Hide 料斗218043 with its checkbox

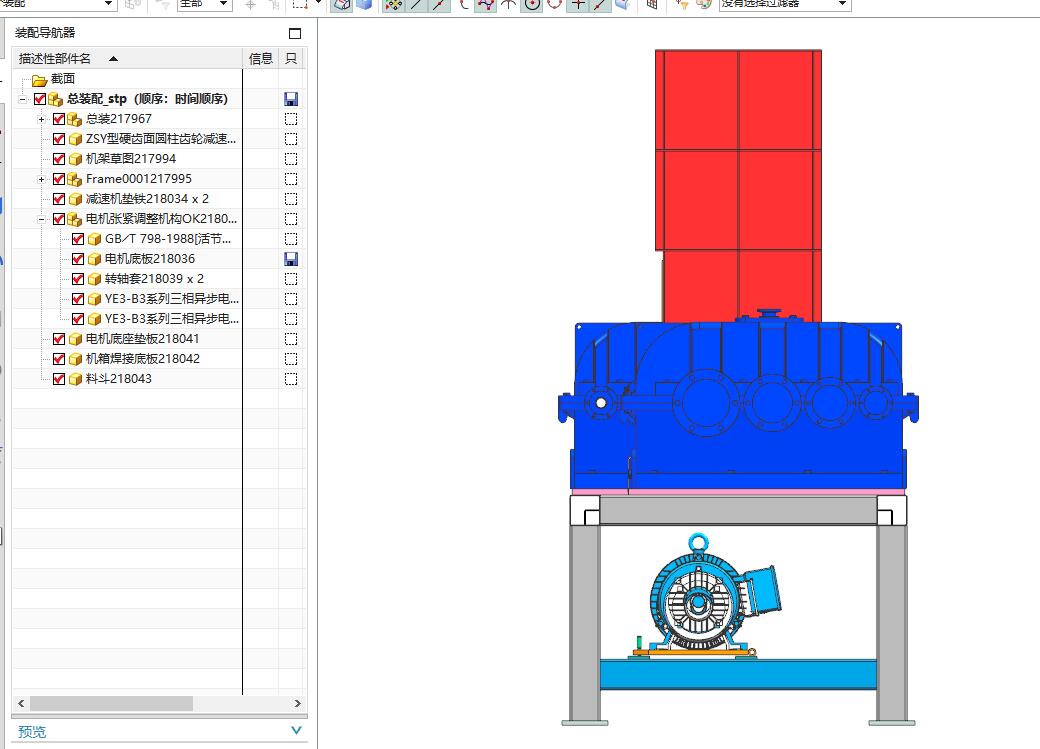pos(59,378)
